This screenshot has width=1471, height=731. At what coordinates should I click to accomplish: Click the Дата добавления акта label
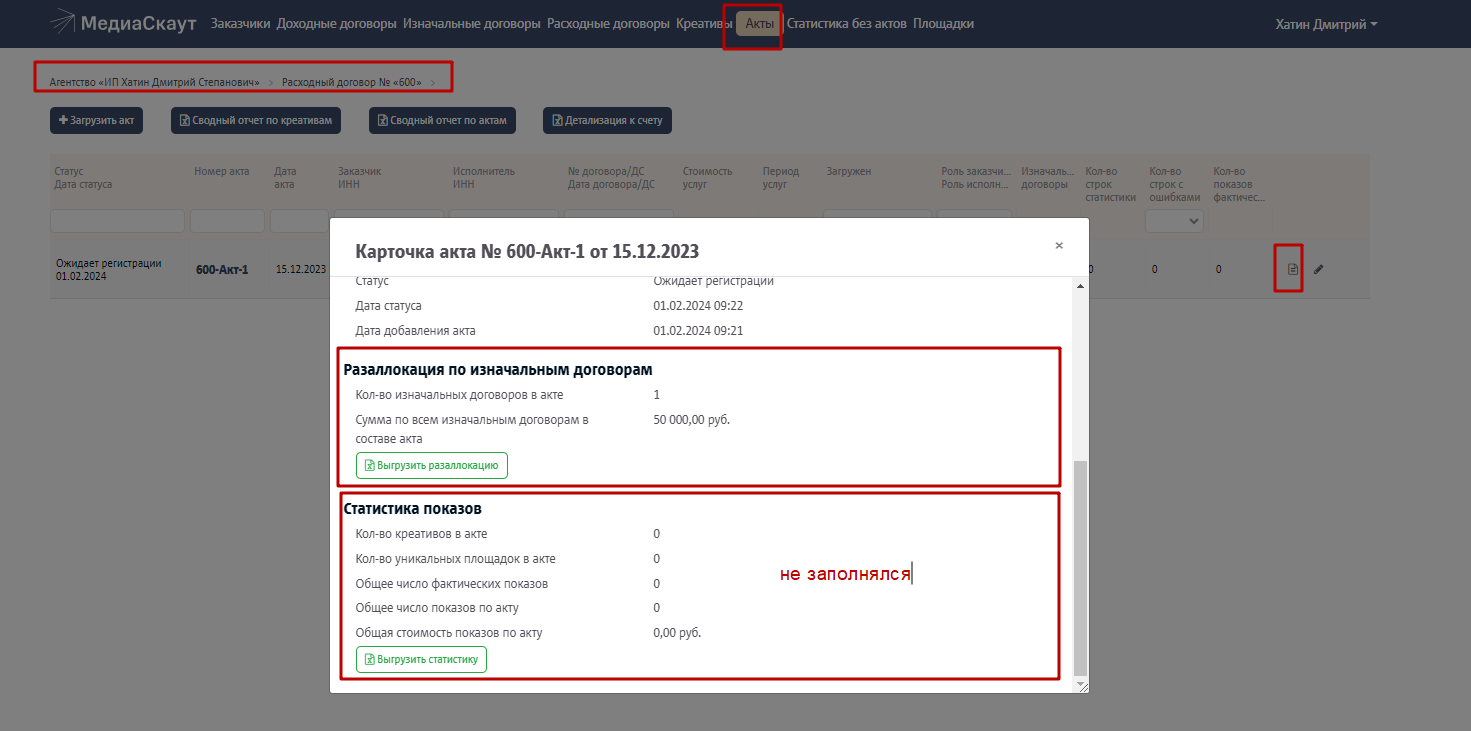[x=416, y=330]
